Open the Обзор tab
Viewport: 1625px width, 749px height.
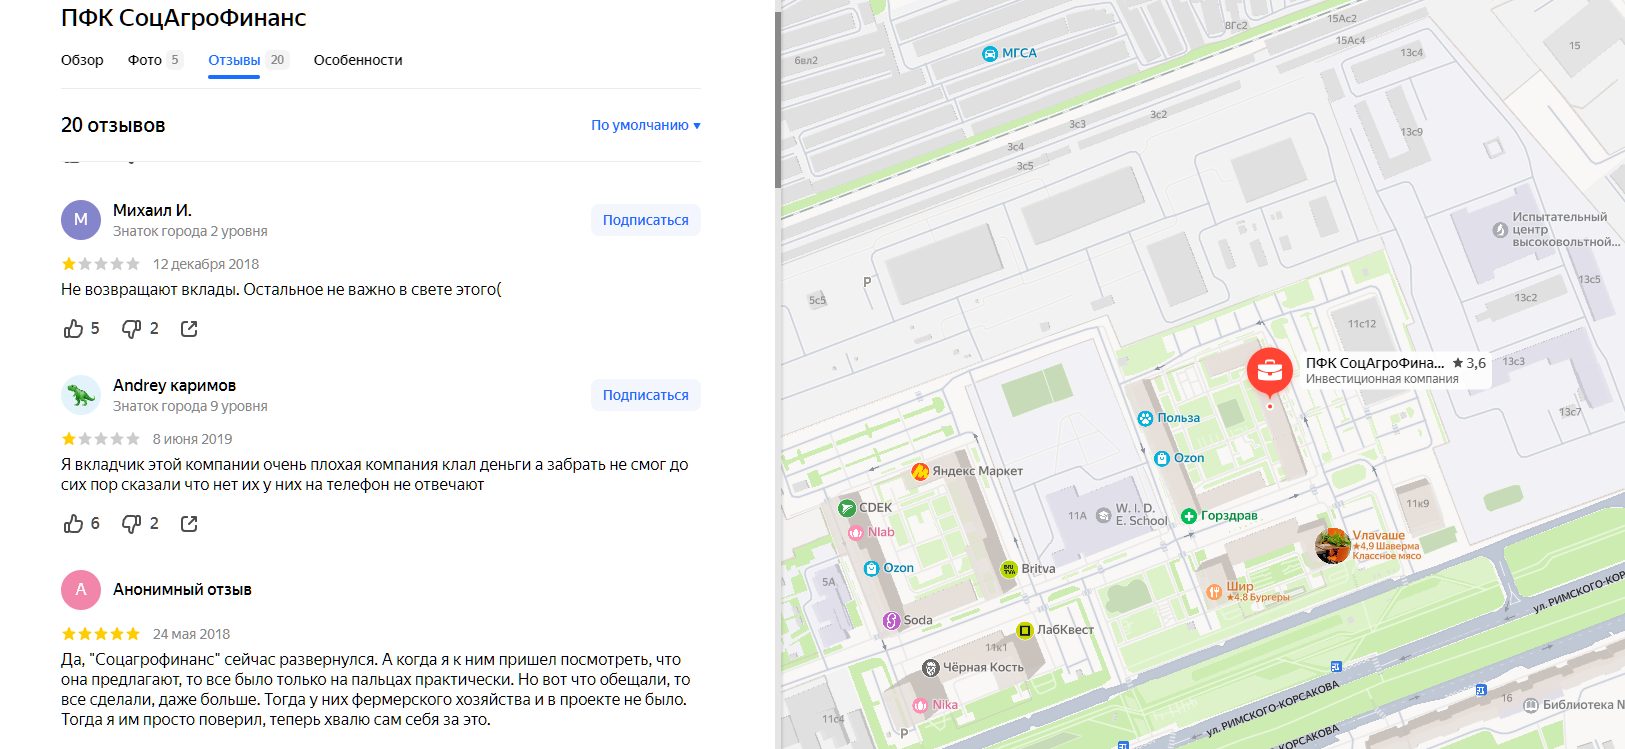pyautogui.click(x=82, y=60)
